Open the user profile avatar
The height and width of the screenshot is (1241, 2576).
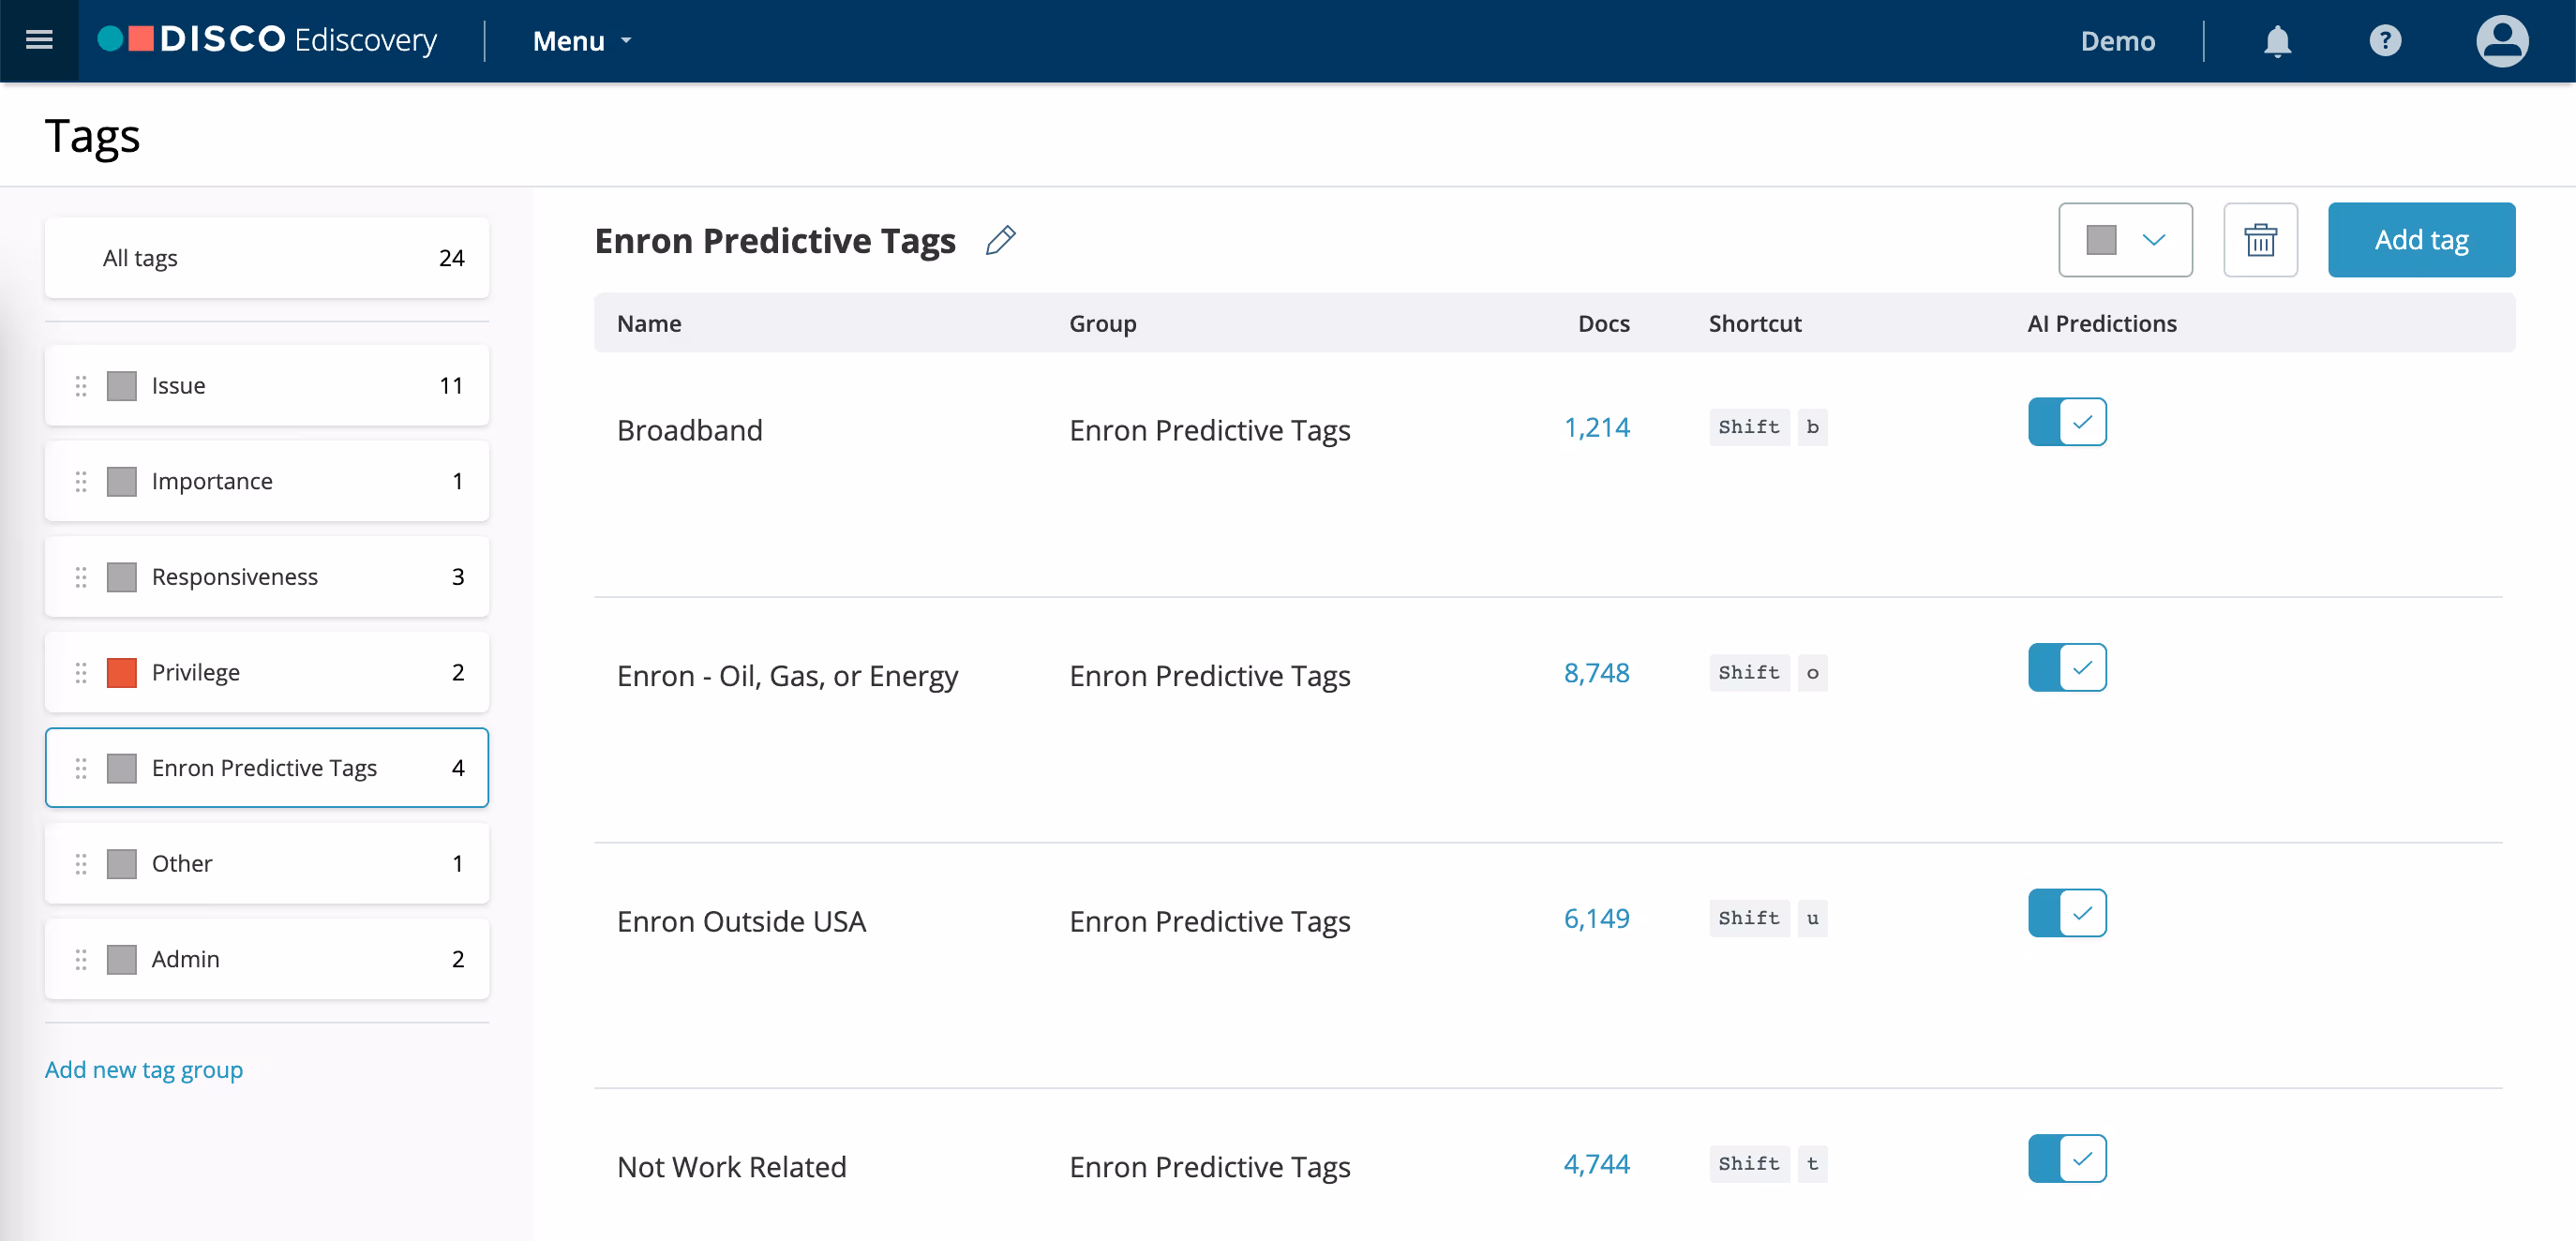coord(2502,41)
